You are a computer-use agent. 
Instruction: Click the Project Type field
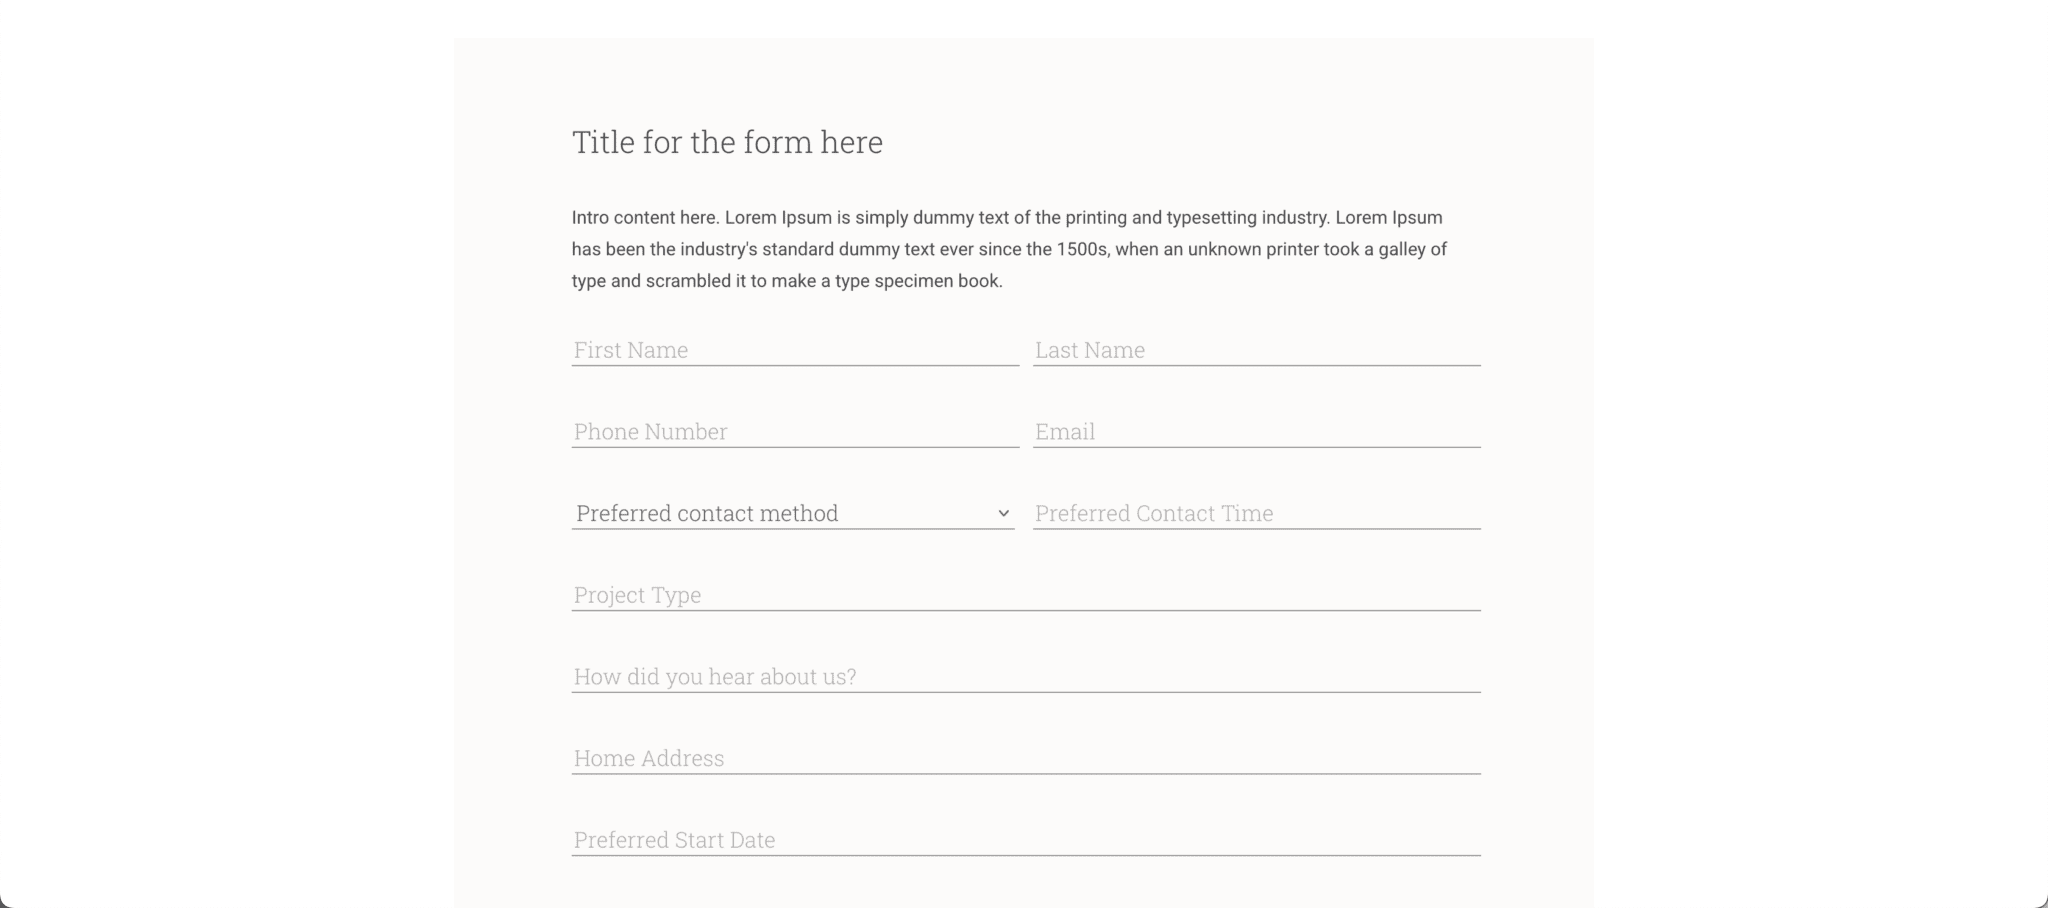pos(1025,595)
